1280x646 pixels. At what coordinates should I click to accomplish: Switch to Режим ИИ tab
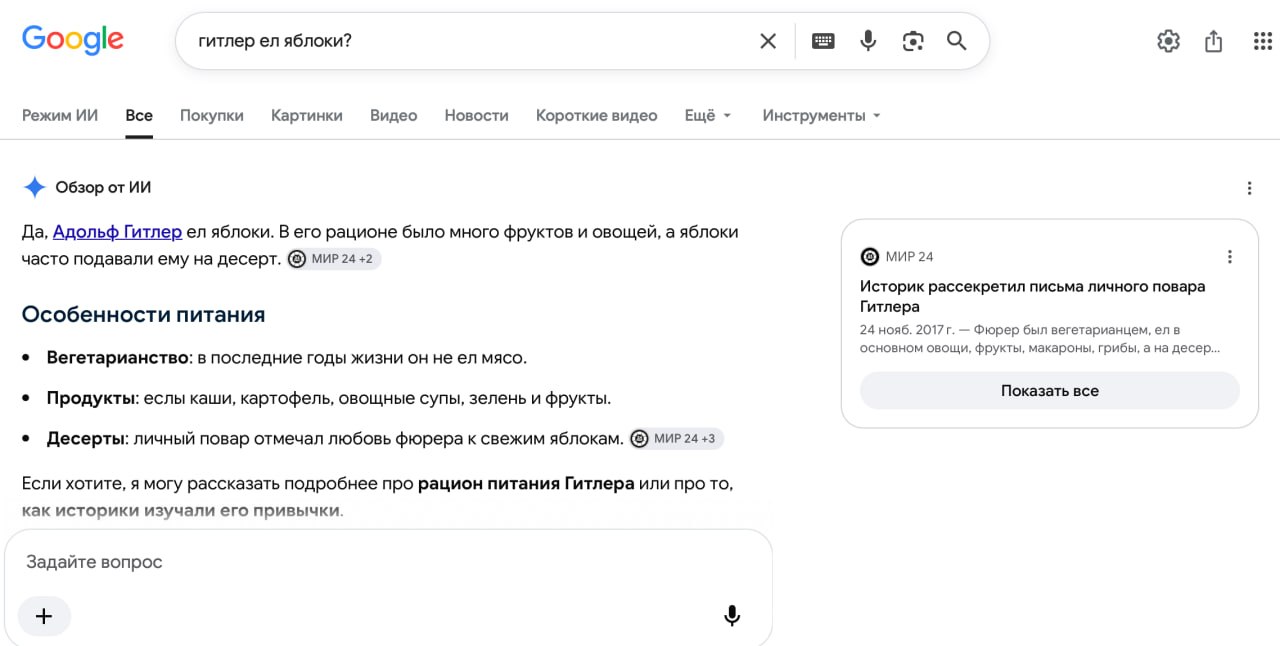[x=60, y=115]
